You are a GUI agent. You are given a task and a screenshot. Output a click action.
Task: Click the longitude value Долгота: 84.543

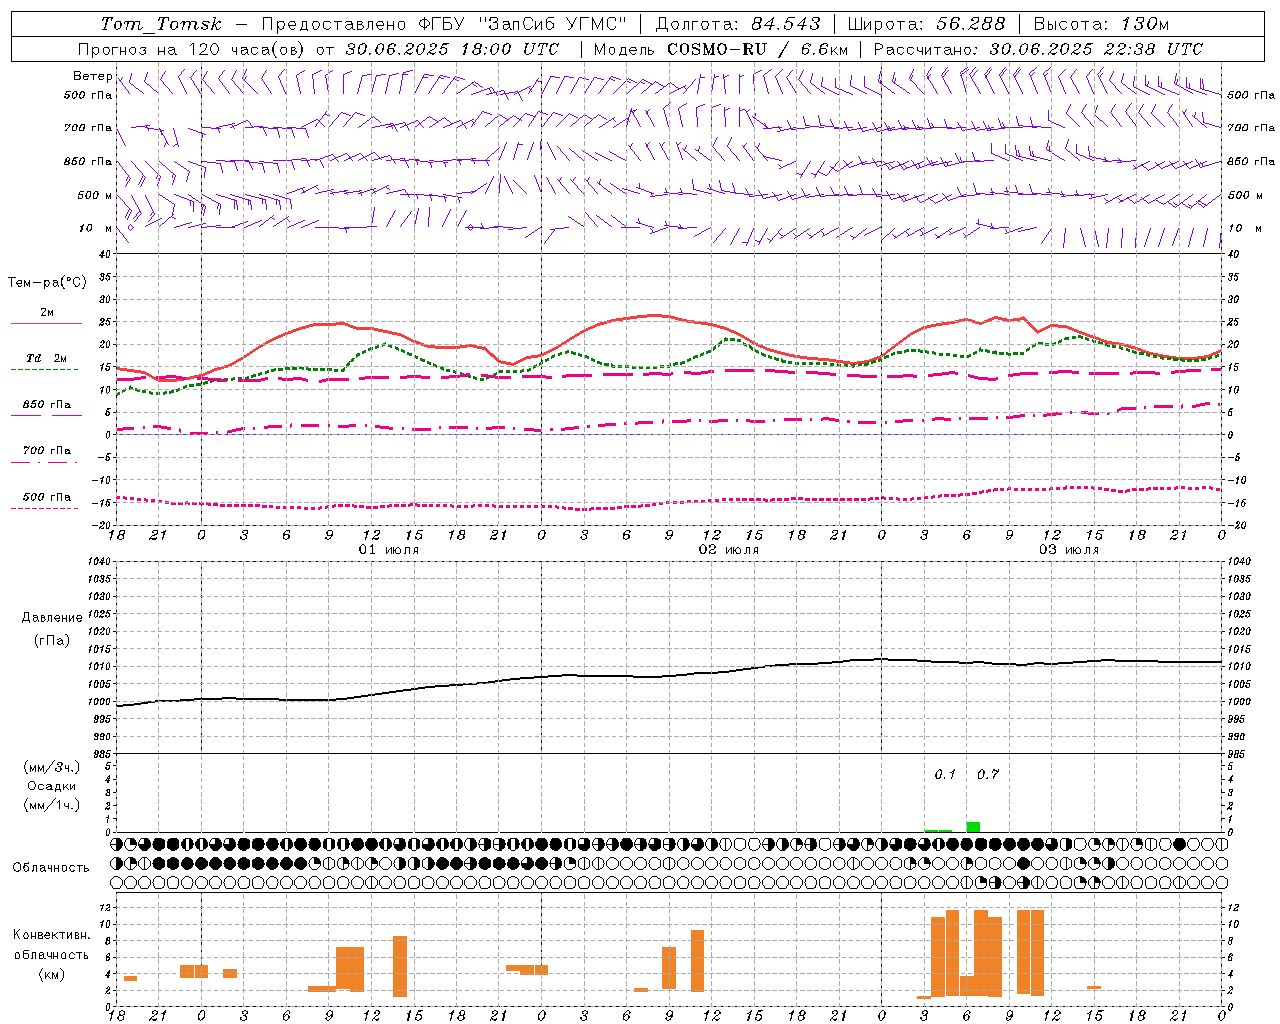[738, 24]
